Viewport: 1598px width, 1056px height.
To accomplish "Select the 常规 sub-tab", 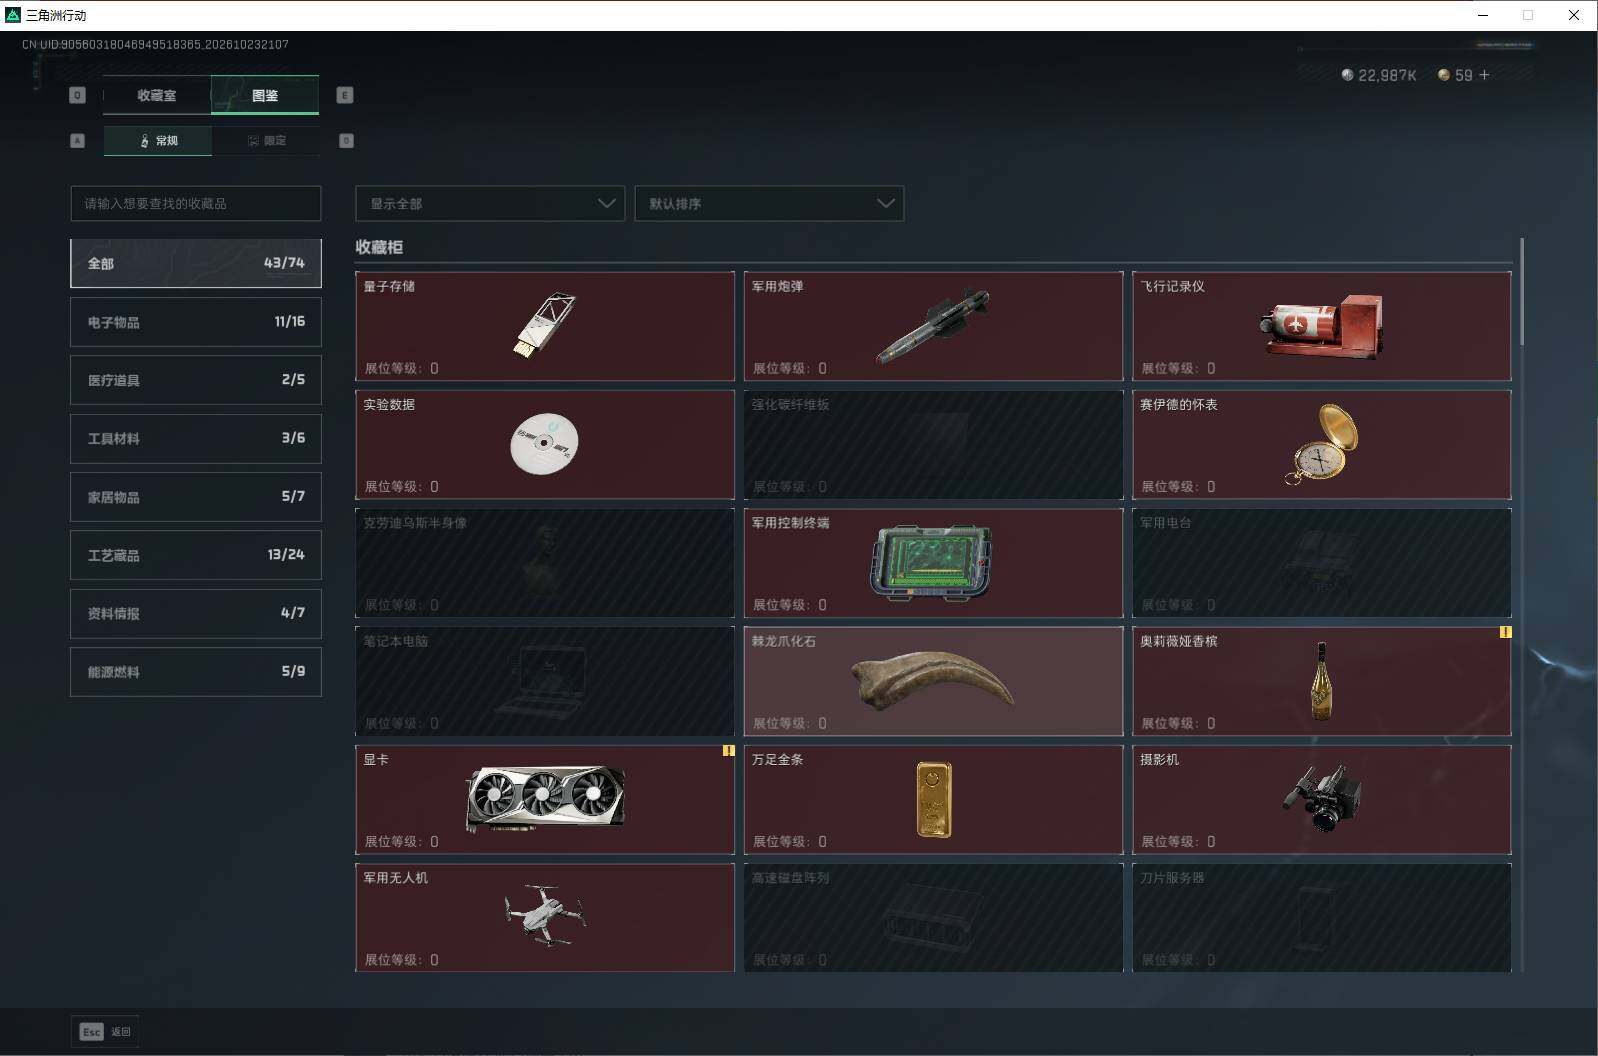I will [158, 140].
